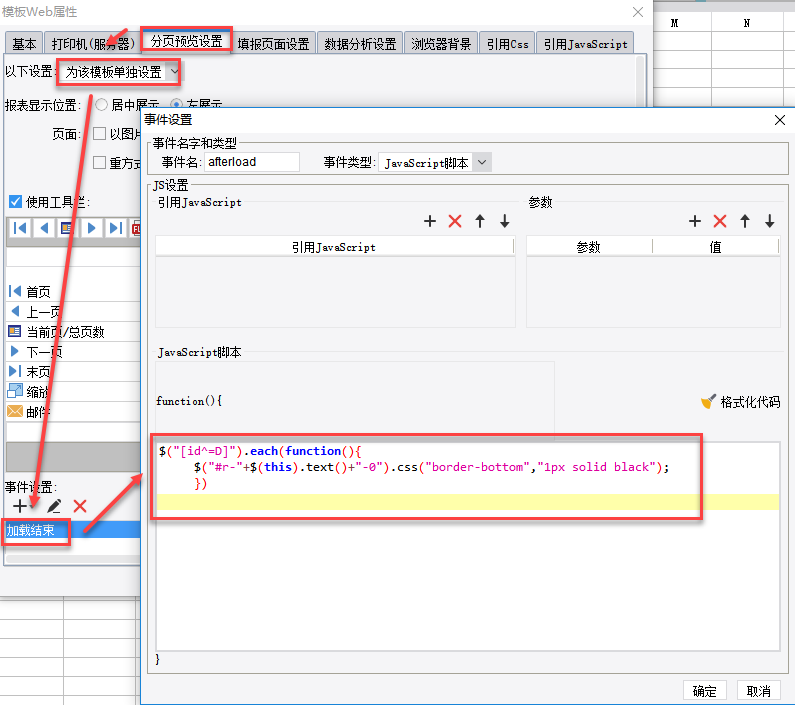Select 左展示 radio button
The image size is (795, 705).
coord(176,104)
